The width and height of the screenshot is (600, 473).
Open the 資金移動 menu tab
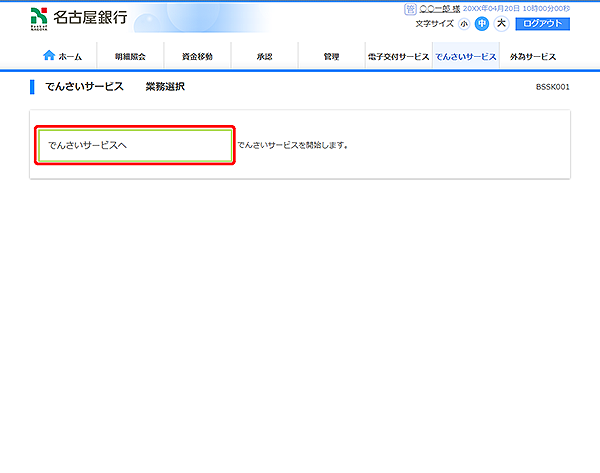coord(197,57)
